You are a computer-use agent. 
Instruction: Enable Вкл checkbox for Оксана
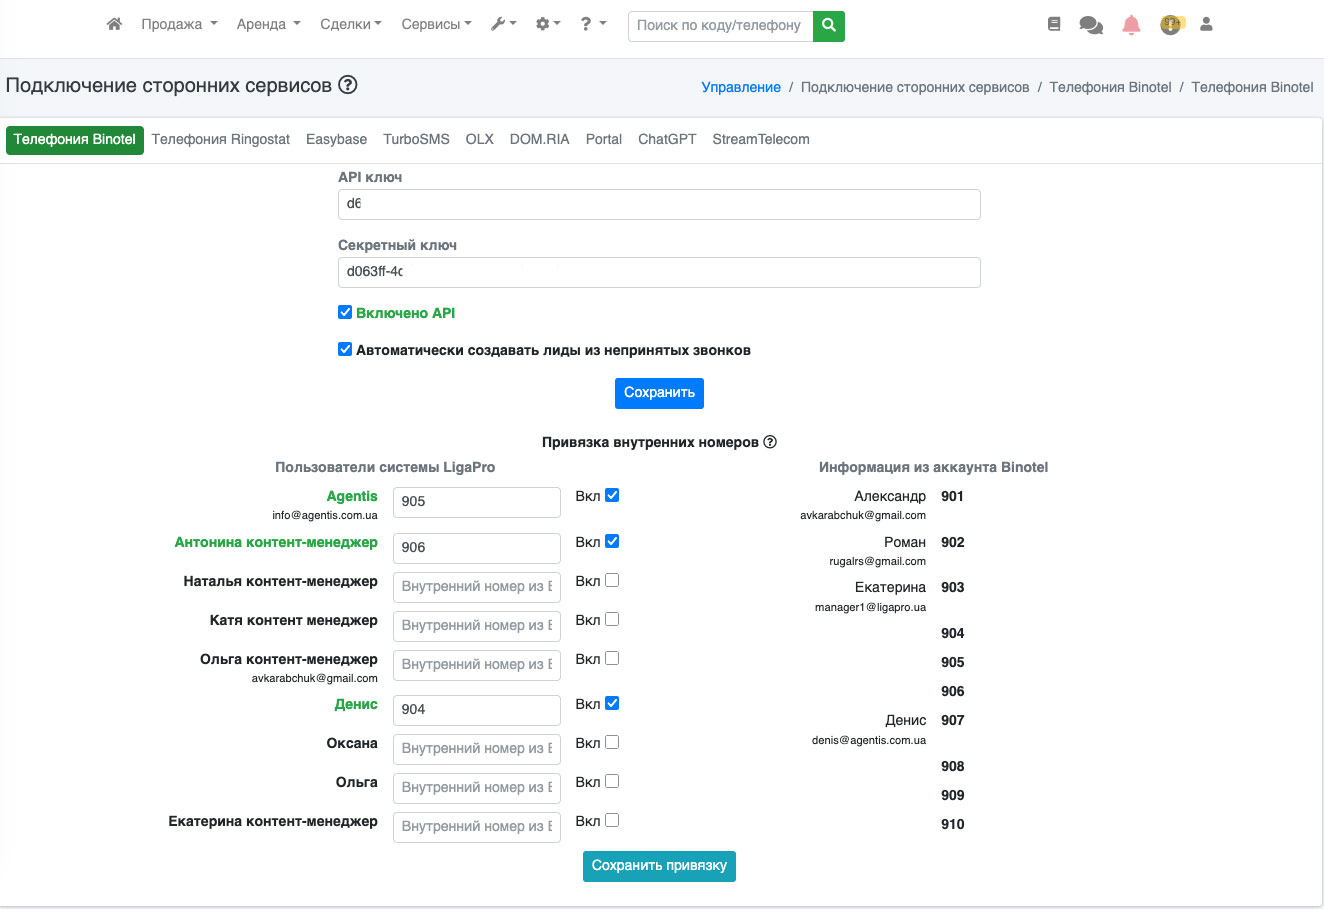point(612,742)
